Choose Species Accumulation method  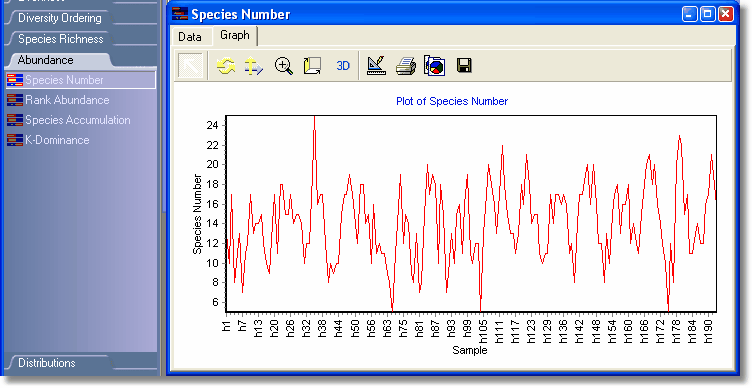tap(78, 120)
